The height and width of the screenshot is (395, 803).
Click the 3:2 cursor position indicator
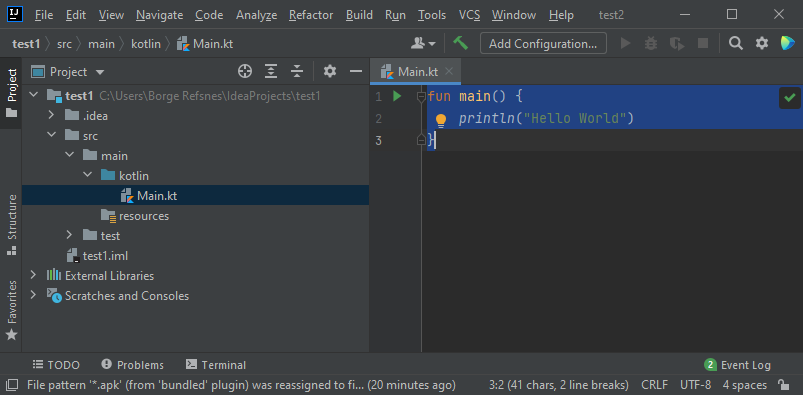(x=559, y=385)
